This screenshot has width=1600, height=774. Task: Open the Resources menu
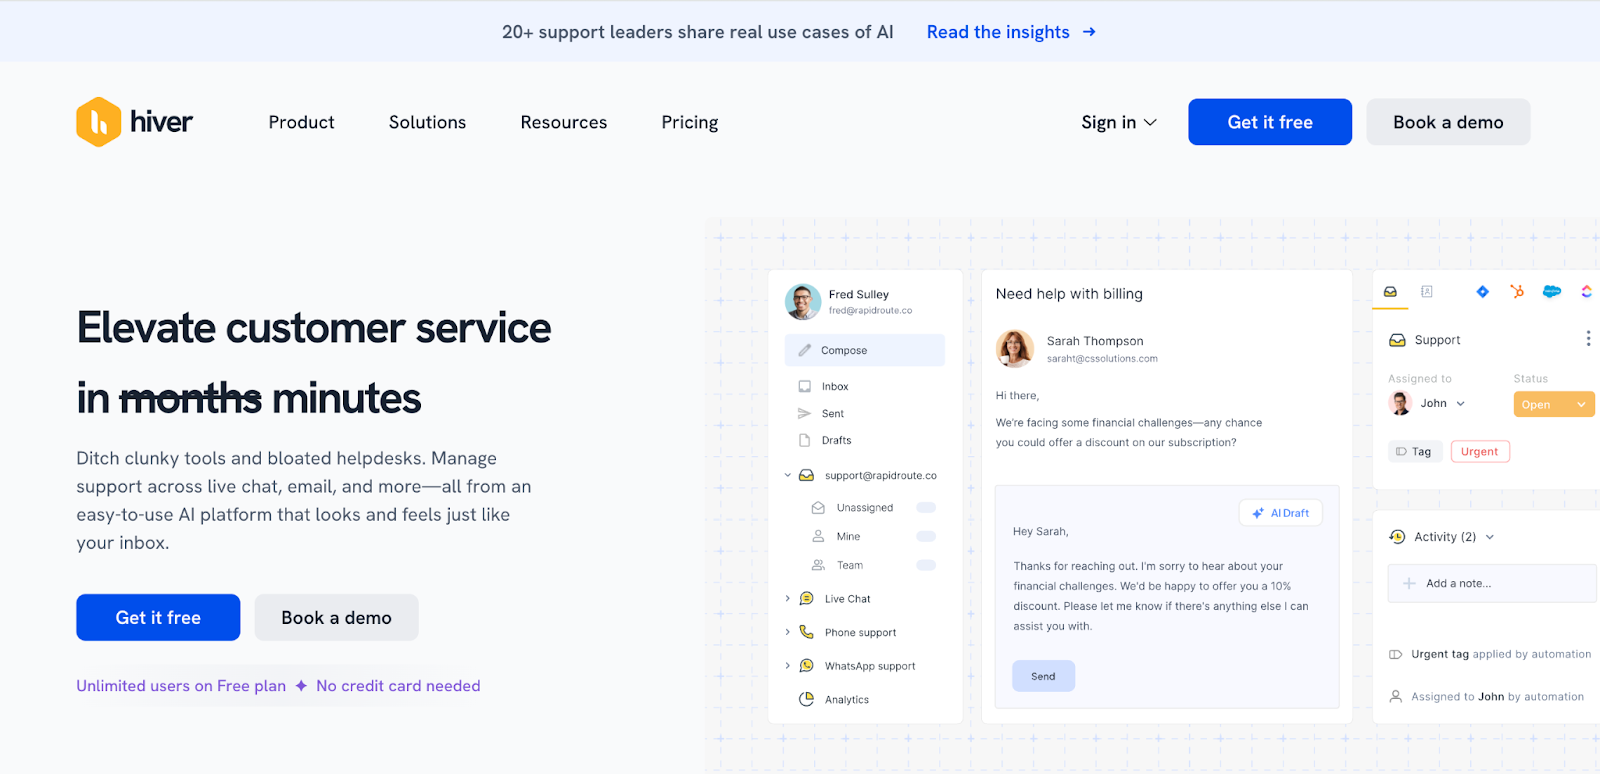pyautogui.click(x=563, y=122)
